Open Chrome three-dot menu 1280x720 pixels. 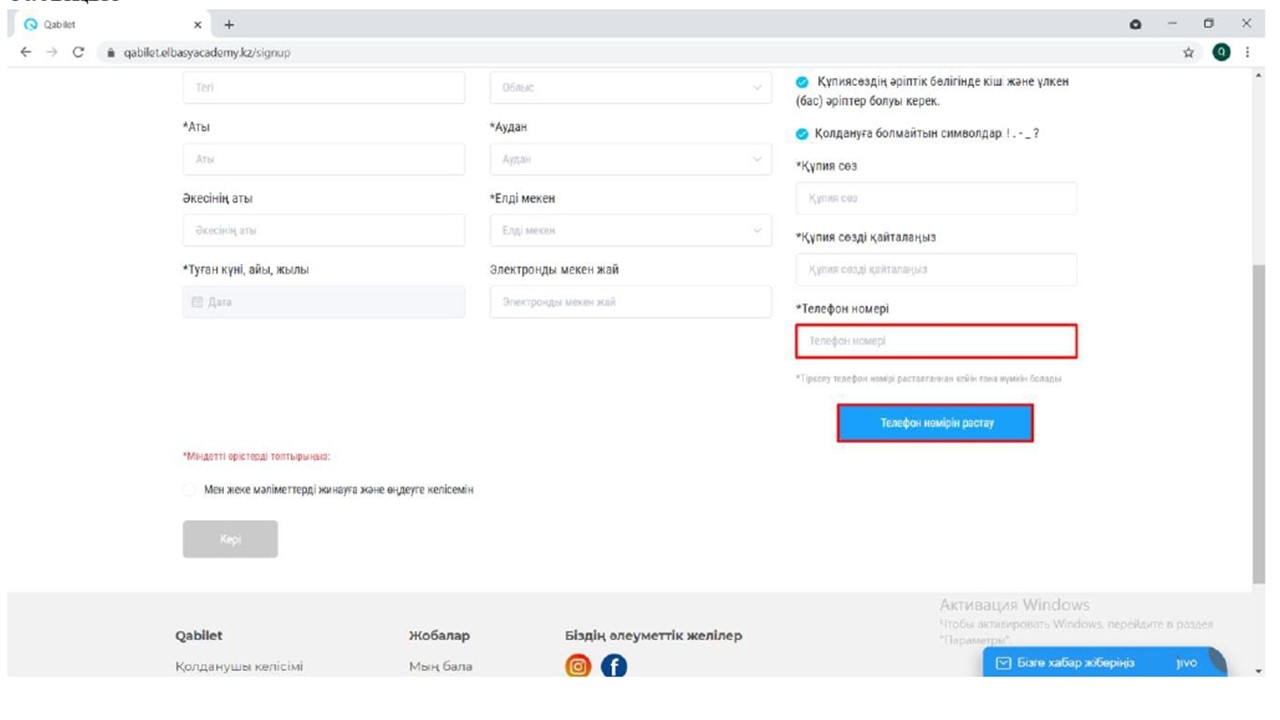tap(1247, 53)
